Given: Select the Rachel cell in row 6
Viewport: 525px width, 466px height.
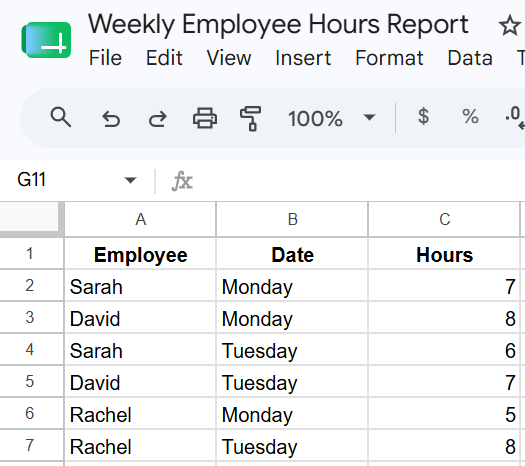Looking at the screenshot, I should 140,413.
